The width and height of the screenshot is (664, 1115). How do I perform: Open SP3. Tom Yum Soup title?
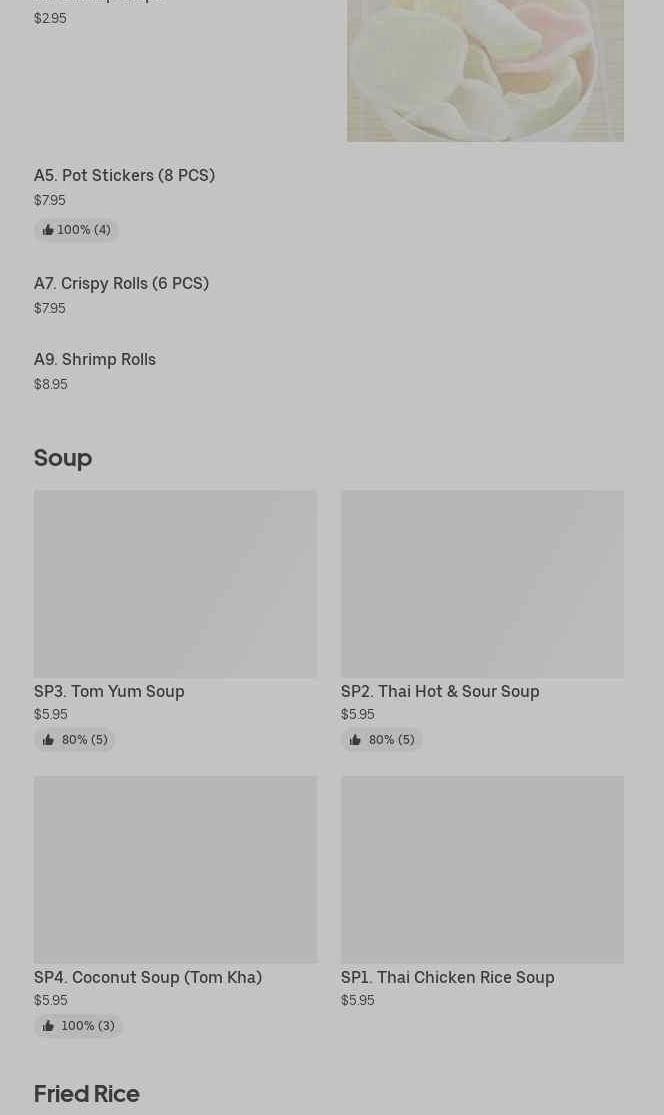click(109, 691)
